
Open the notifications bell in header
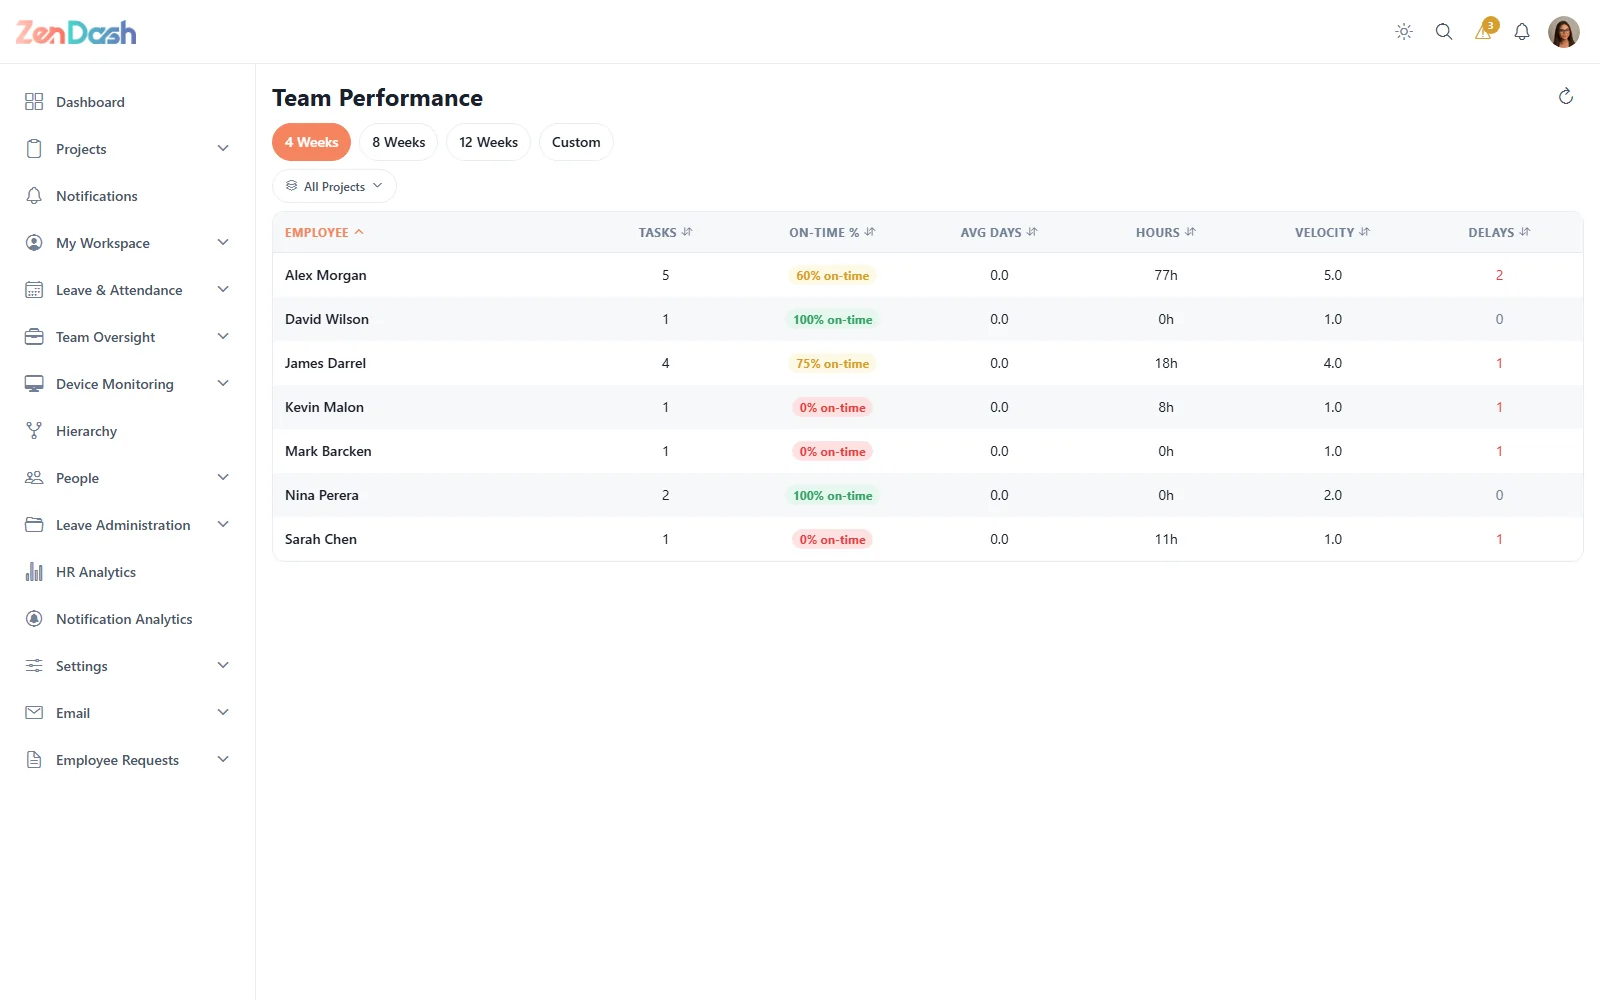coord(1522,32)
